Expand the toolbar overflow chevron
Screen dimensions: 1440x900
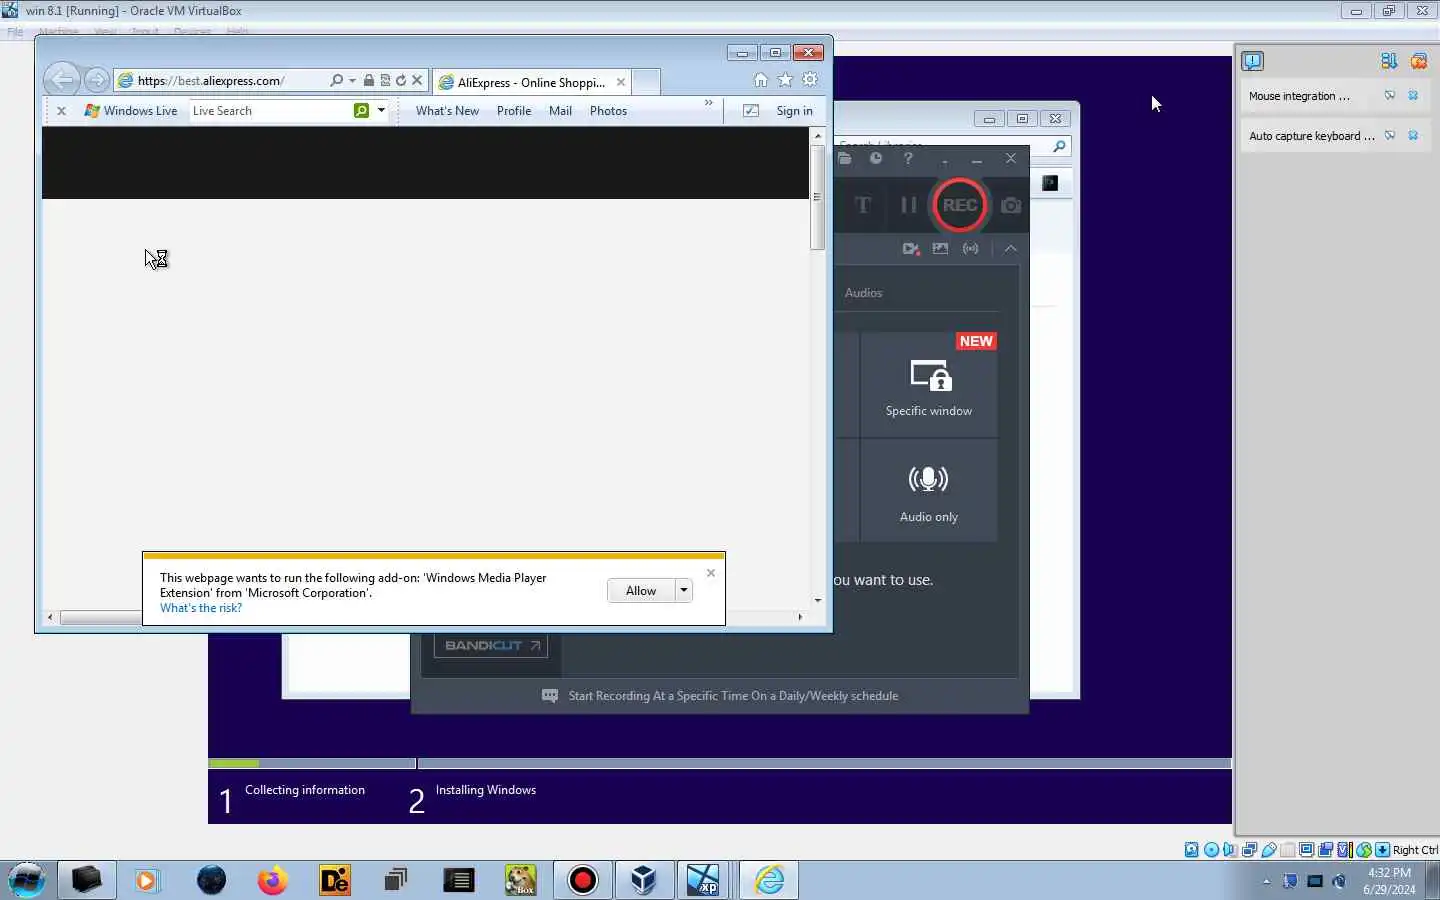709,103
